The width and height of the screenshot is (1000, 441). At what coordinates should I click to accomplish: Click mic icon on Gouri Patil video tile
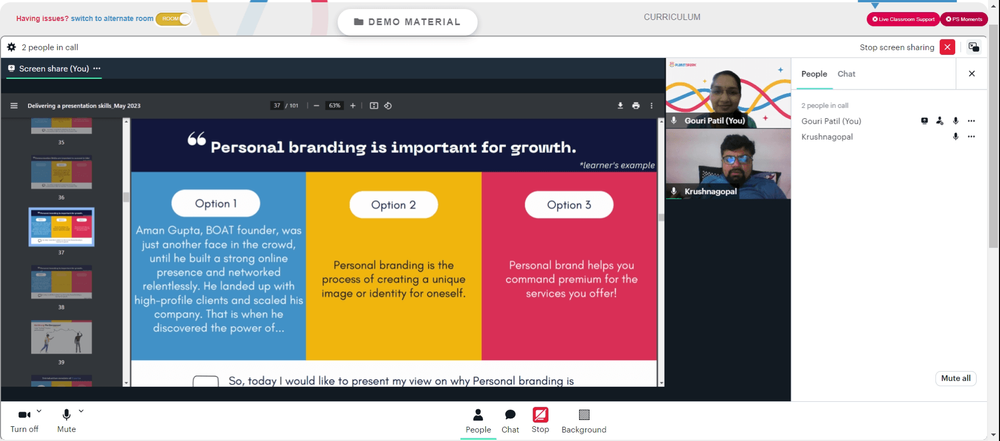pos(674,121)
